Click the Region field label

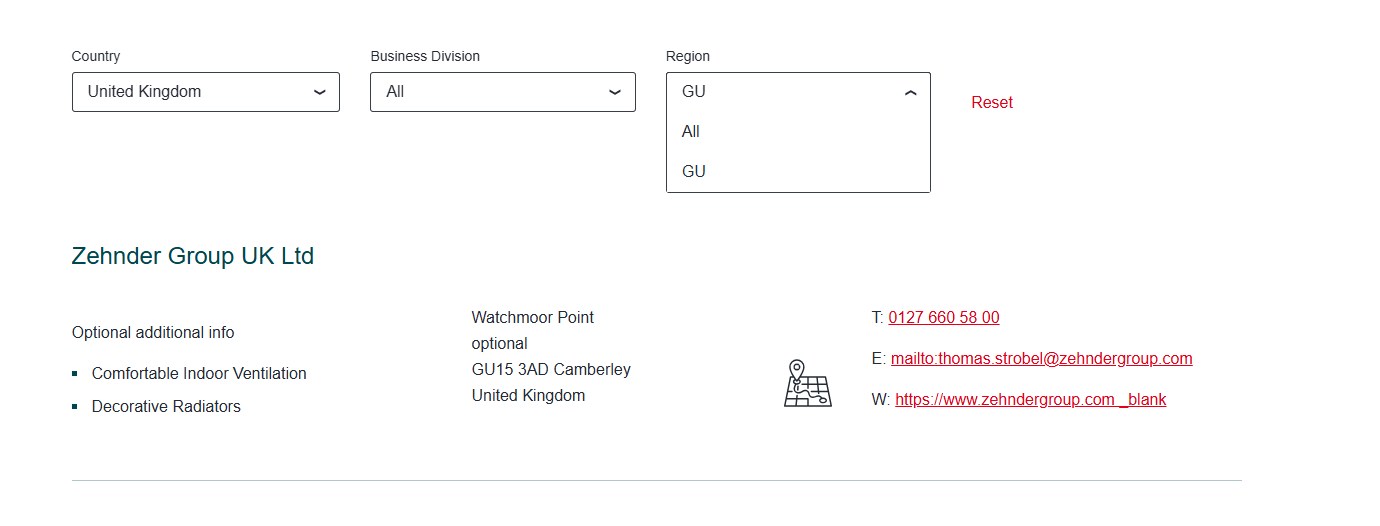point(688,57)
